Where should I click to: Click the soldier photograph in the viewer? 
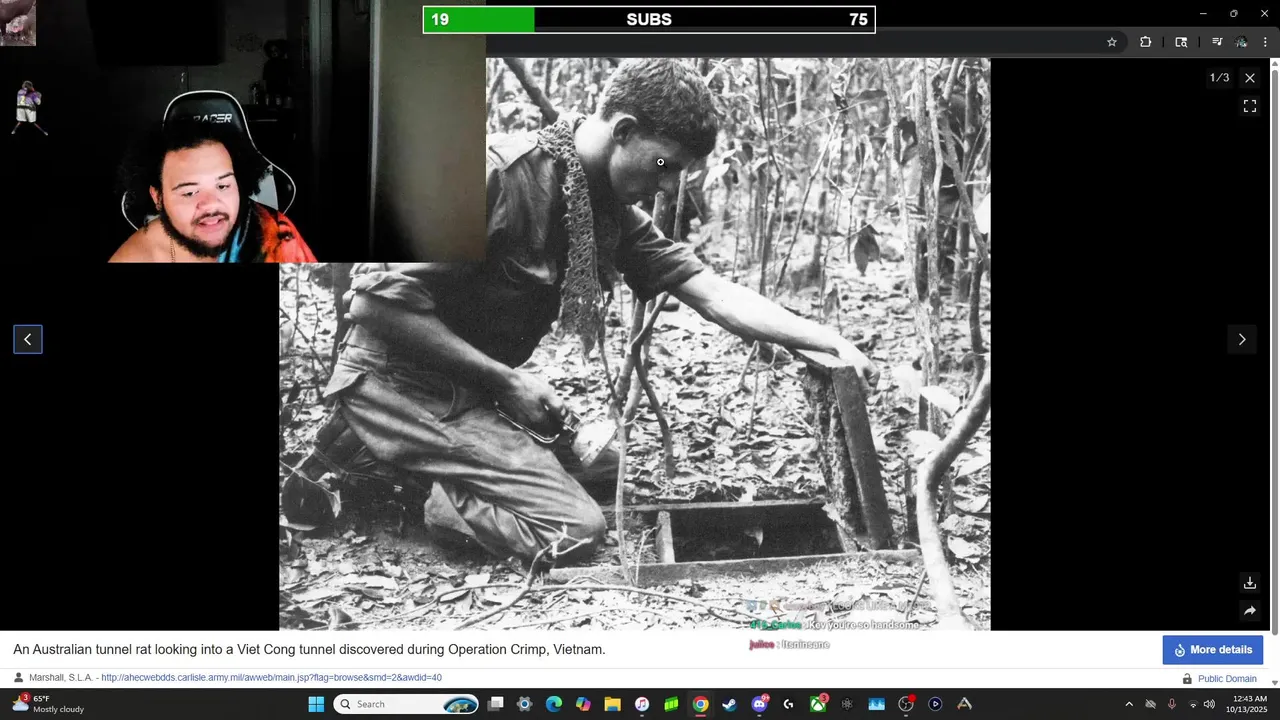point(634,344)
